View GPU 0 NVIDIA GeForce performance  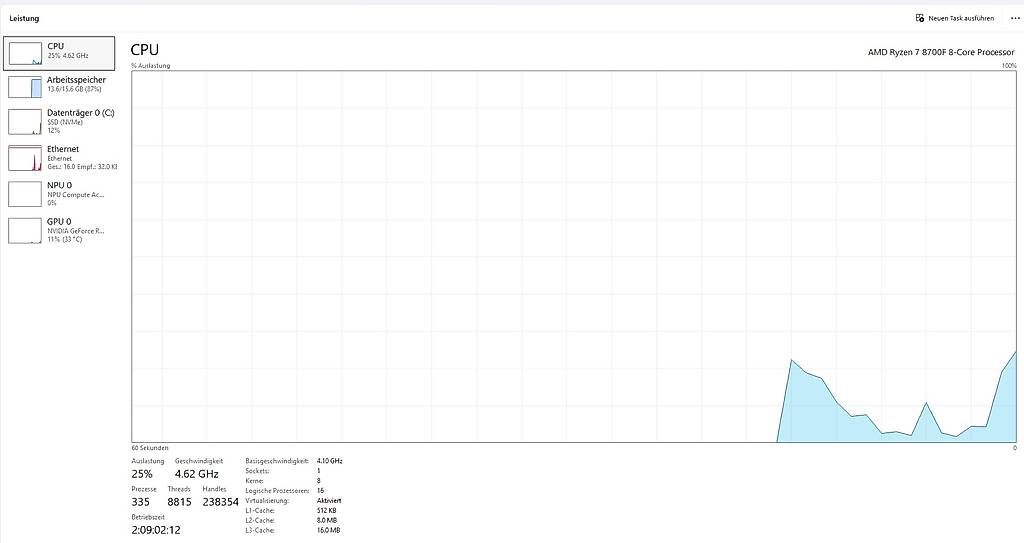59,229
